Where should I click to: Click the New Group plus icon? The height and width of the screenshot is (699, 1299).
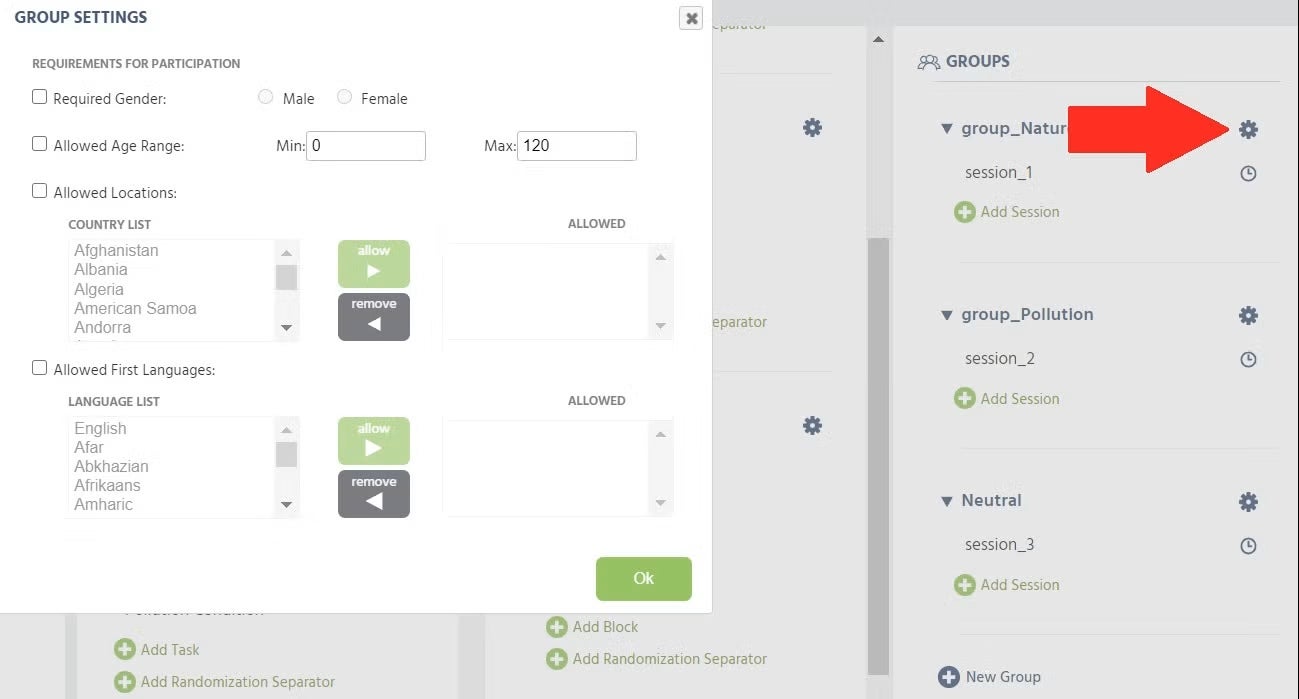tap(948, 677)
